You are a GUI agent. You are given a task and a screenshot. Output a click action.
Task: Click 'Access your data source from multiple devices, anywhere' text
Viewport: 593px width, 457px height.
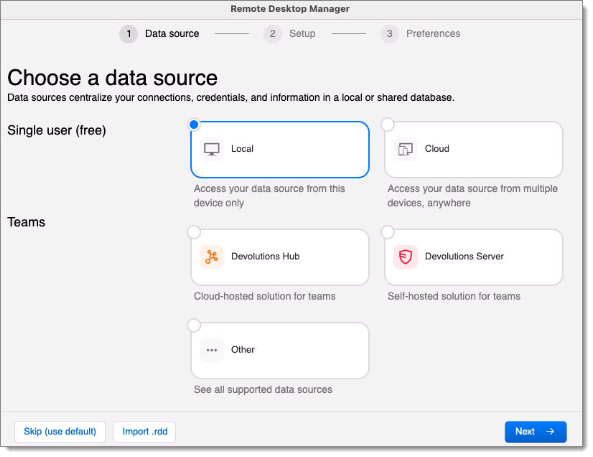pyautogui.click(x=472, y=196)
